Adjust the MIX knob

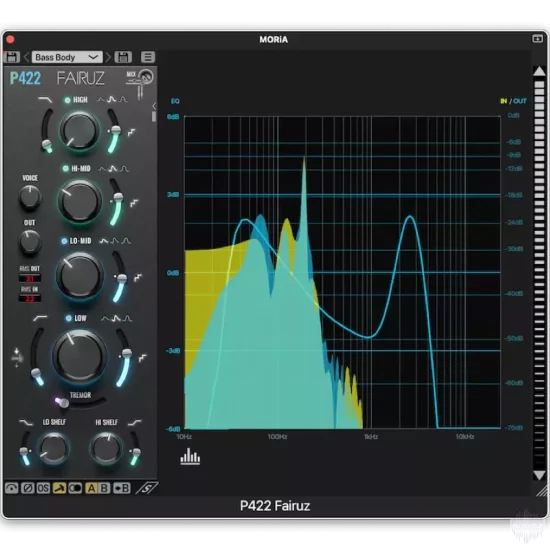(x=146, y=76)
